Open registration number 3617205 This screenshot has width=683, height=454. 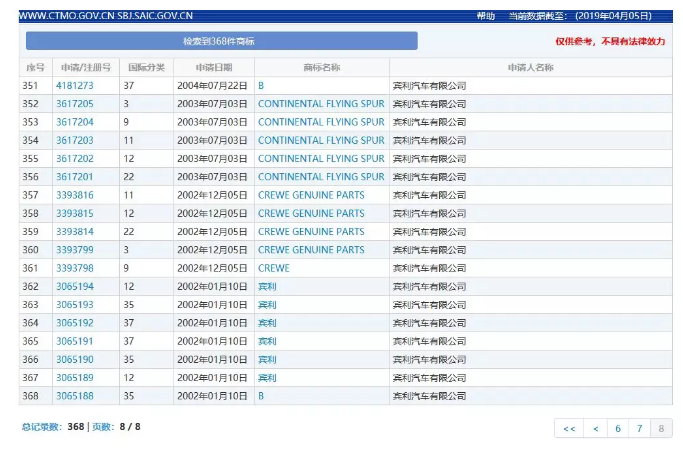click(74, 104)
